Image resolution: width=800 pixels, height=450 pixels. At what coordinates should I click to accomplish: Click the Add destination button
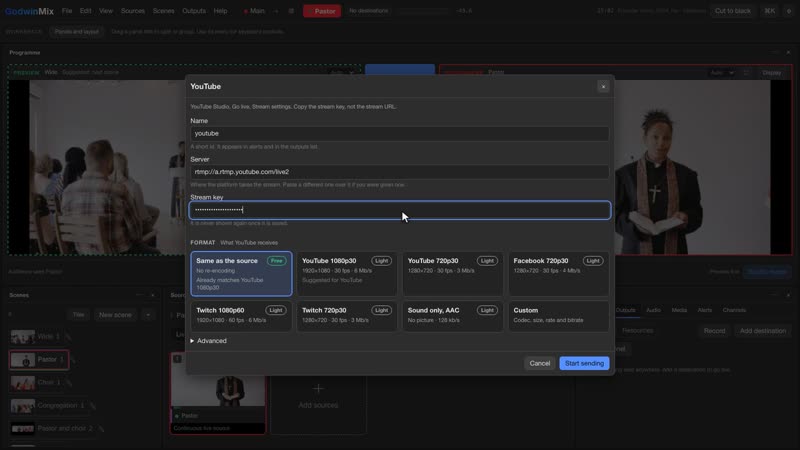pyautogui.click(x=763, y=331)
